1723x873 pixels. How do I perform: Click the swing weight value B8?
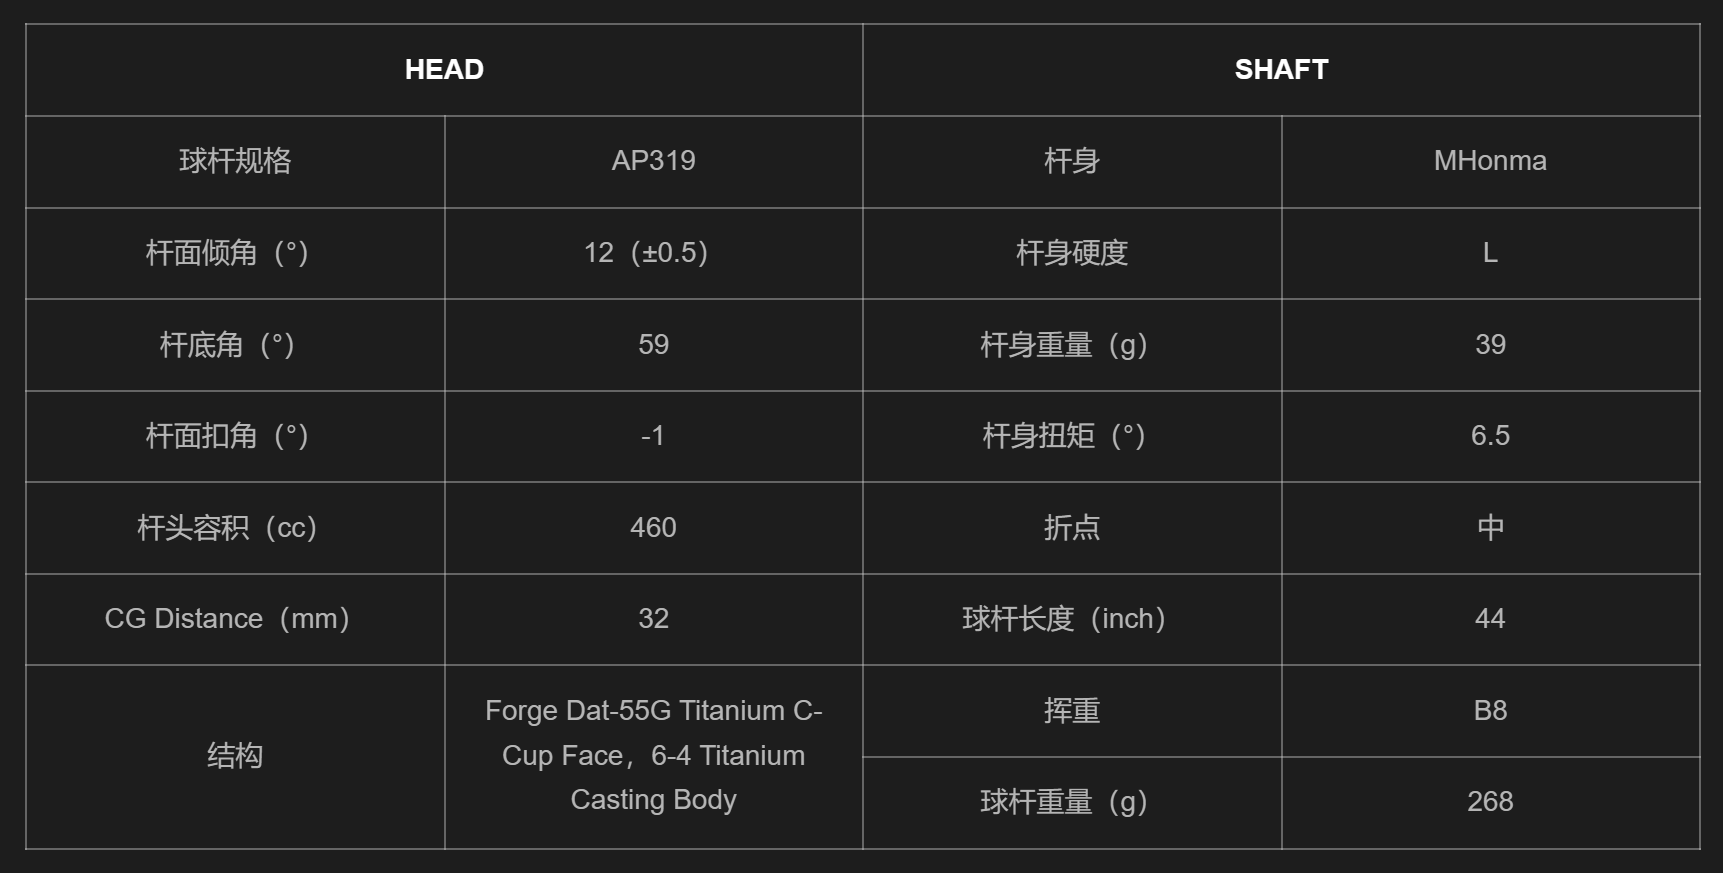[1490, 711]
